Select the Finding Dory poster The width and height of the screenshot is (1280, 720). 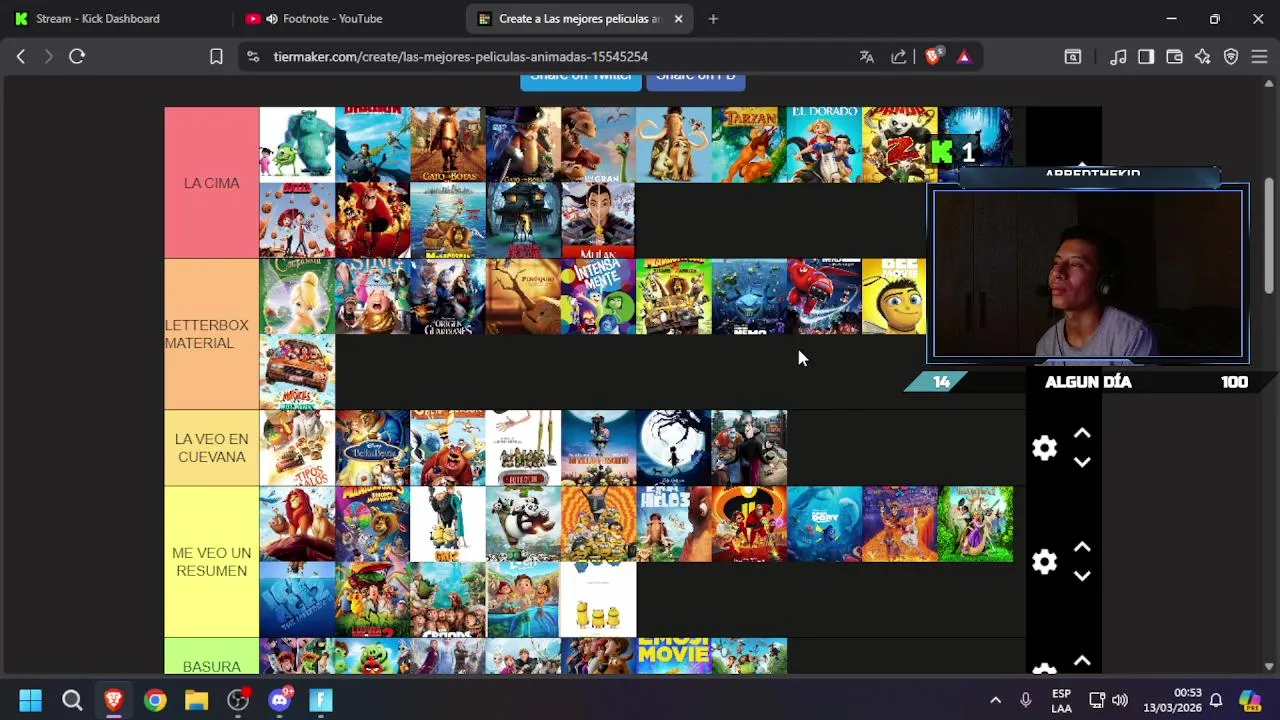point(824,524)
